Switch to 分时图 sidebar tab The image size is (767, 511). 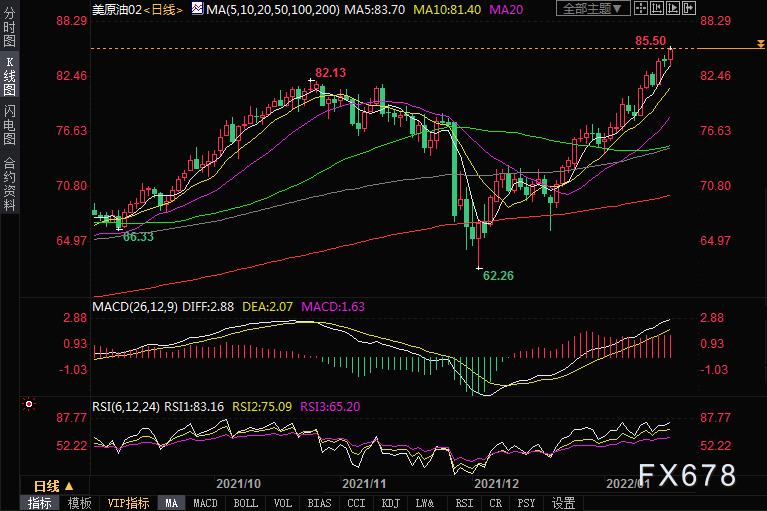(x=9, y=26)
